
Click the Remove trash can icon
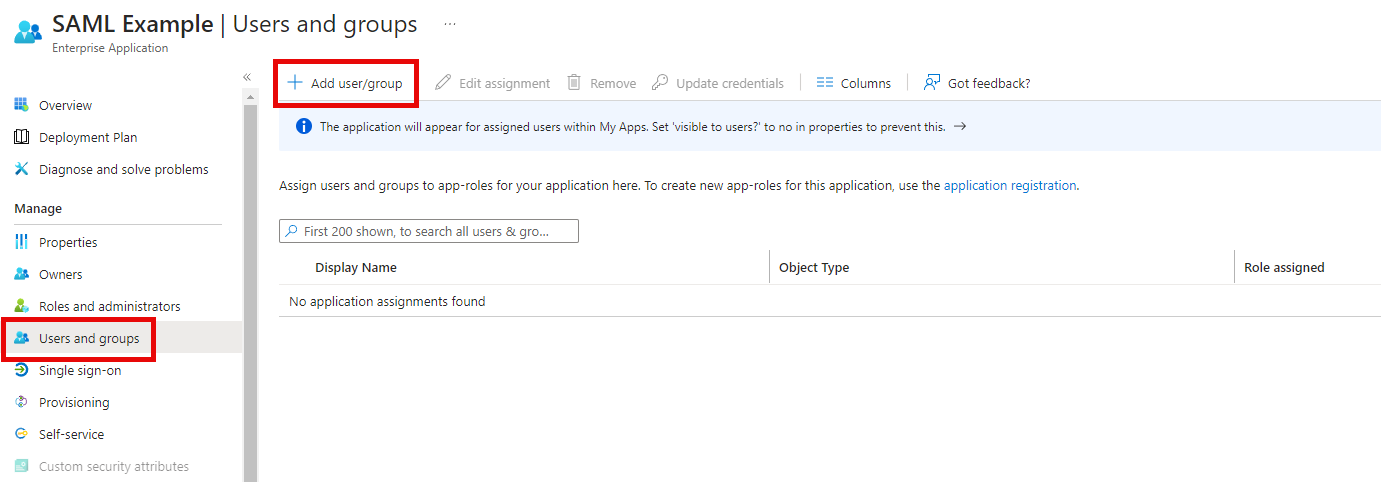574,83
